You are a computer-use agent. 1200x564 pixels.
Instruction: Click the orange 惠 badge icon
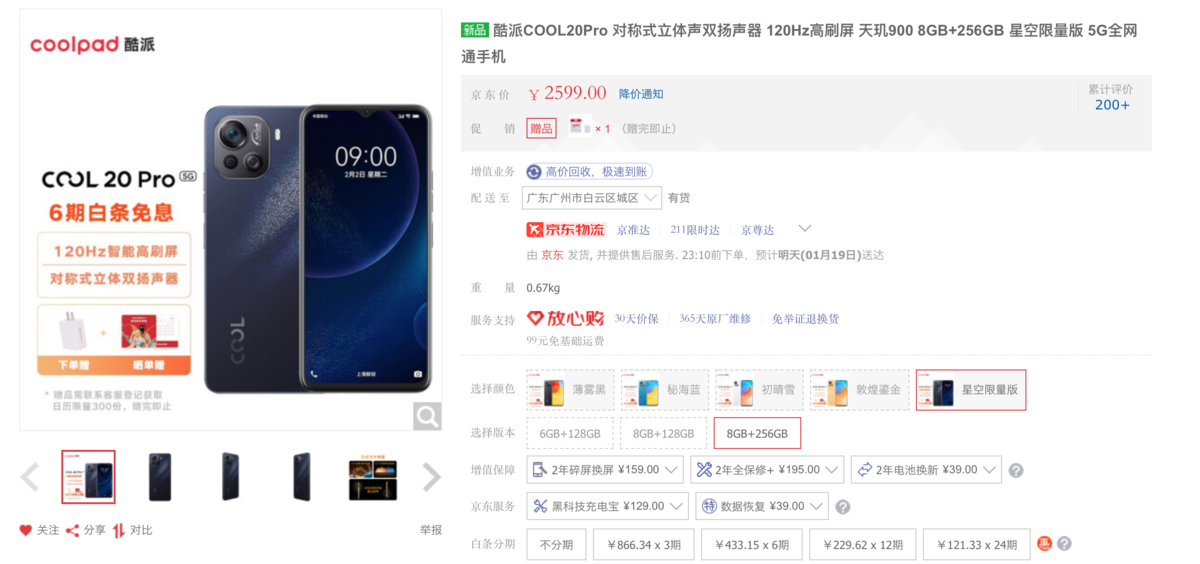1045,544
